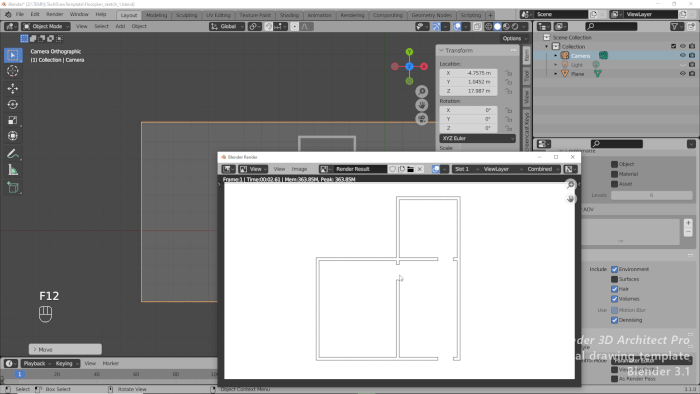Uncheck the Volumes checkbox
This screenshot has height=394, width=700.
614,299
